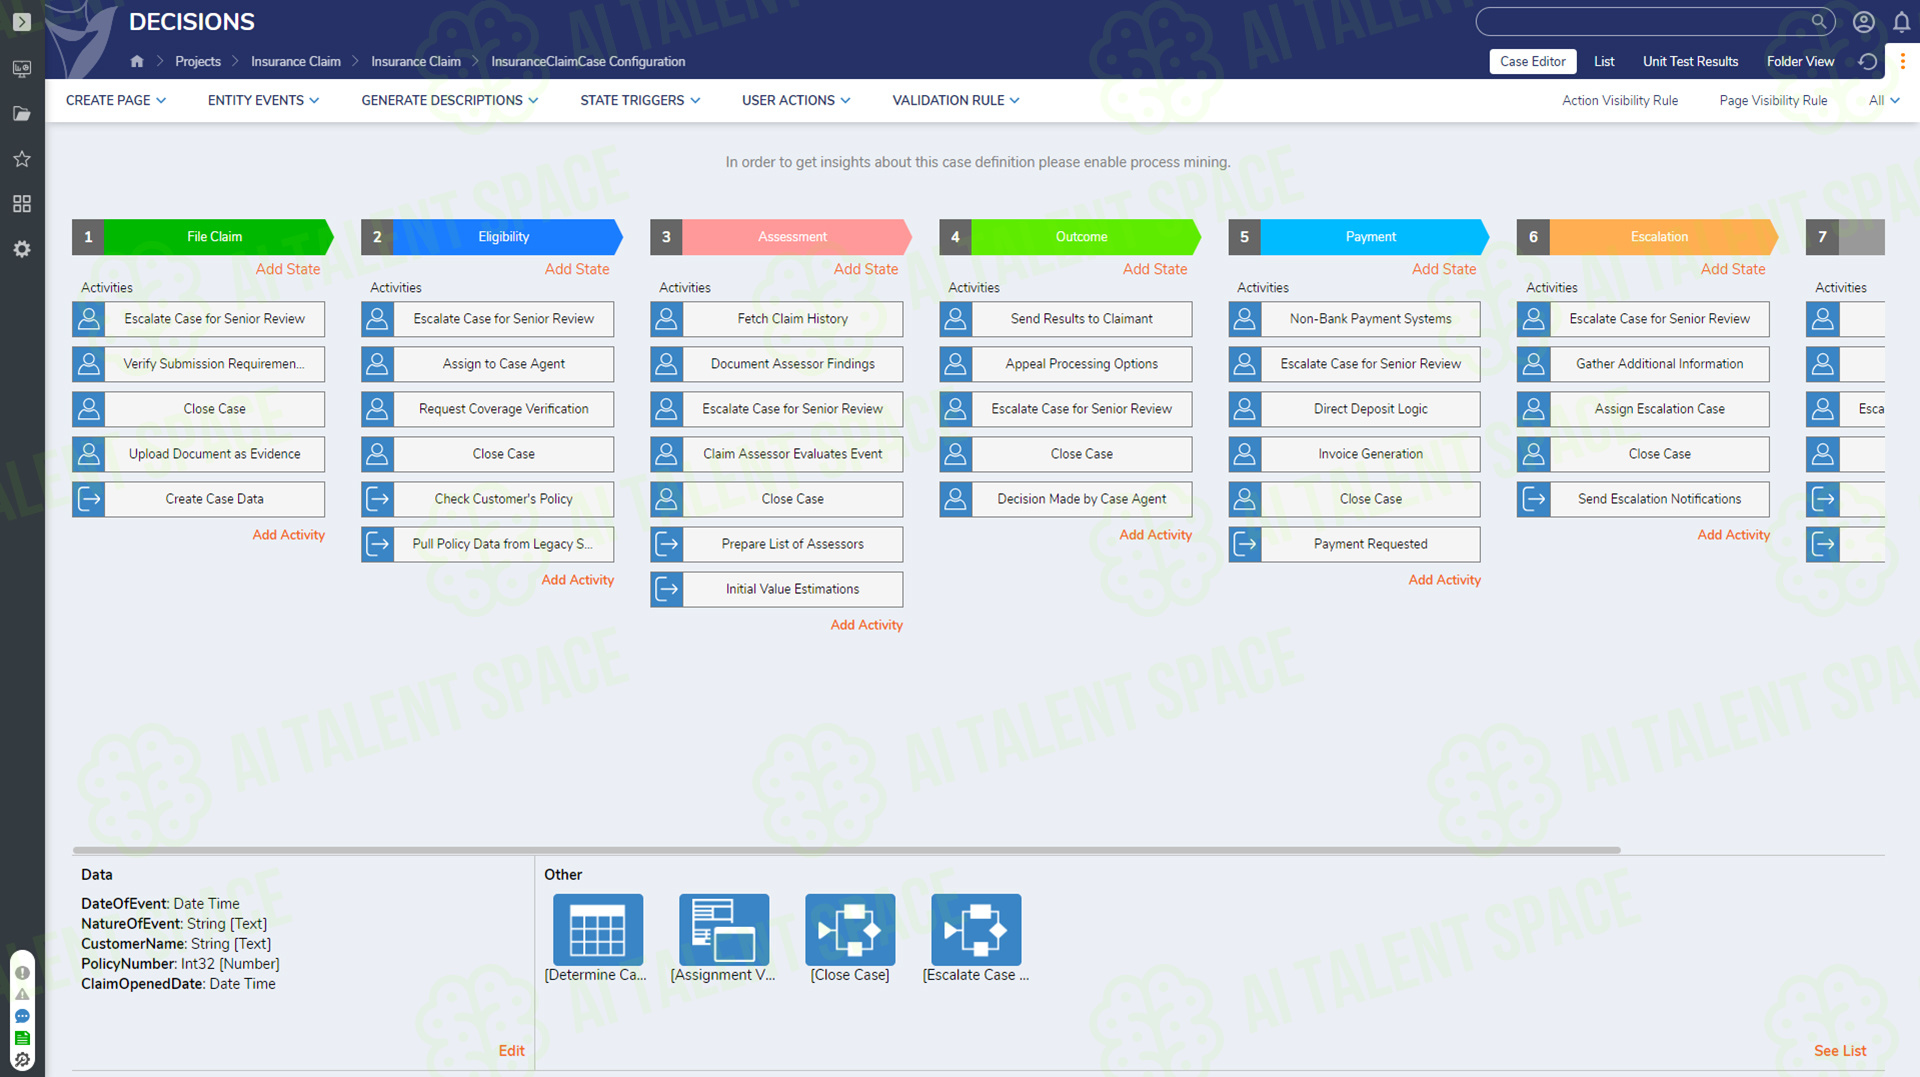Click arrow icon of Create Case Data
The height and width of the screenshot is (1077, 1920).
tap(89, 499)
